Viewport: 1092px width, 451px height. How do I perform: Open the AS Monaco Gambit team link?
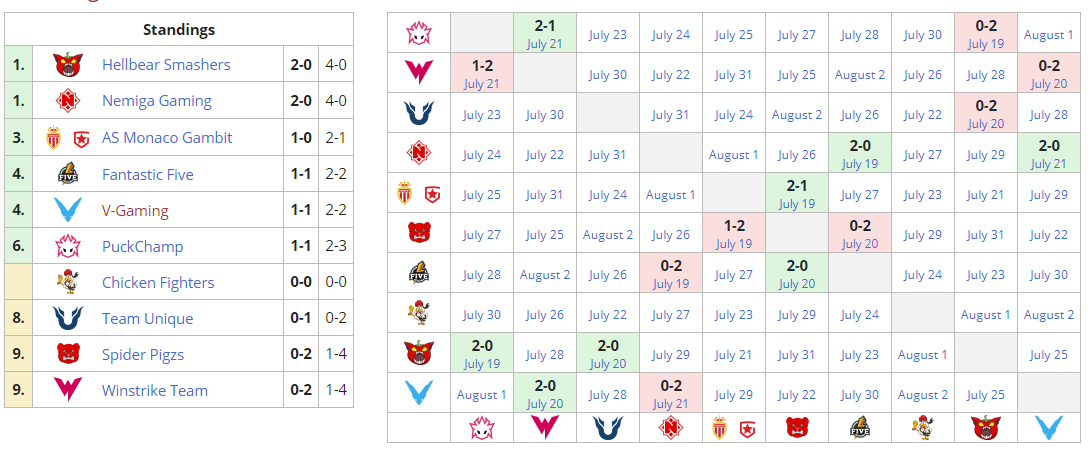click(167, 138)
